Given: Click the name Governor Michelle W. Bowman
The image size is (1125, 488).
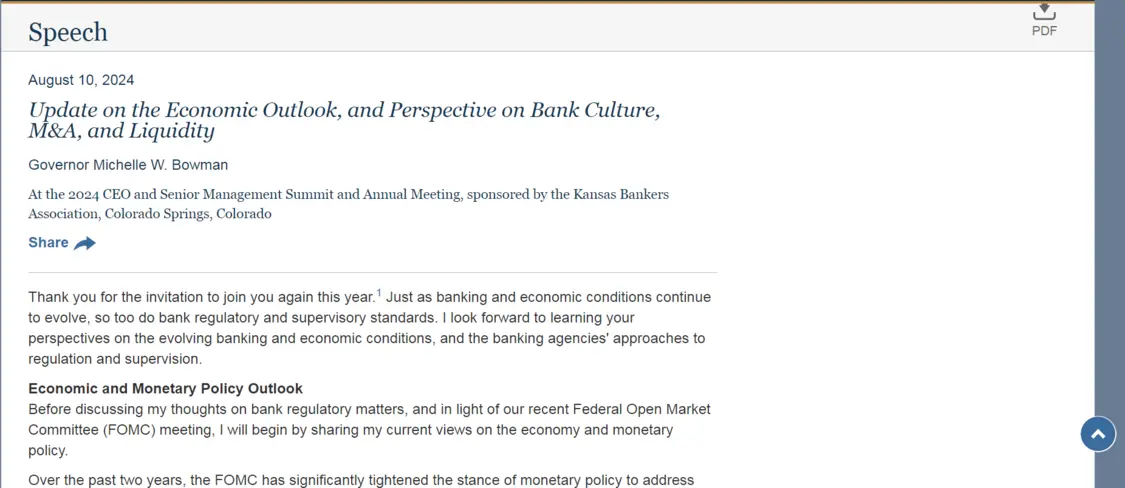Looking at the screenshot, I should pos(128,165).
